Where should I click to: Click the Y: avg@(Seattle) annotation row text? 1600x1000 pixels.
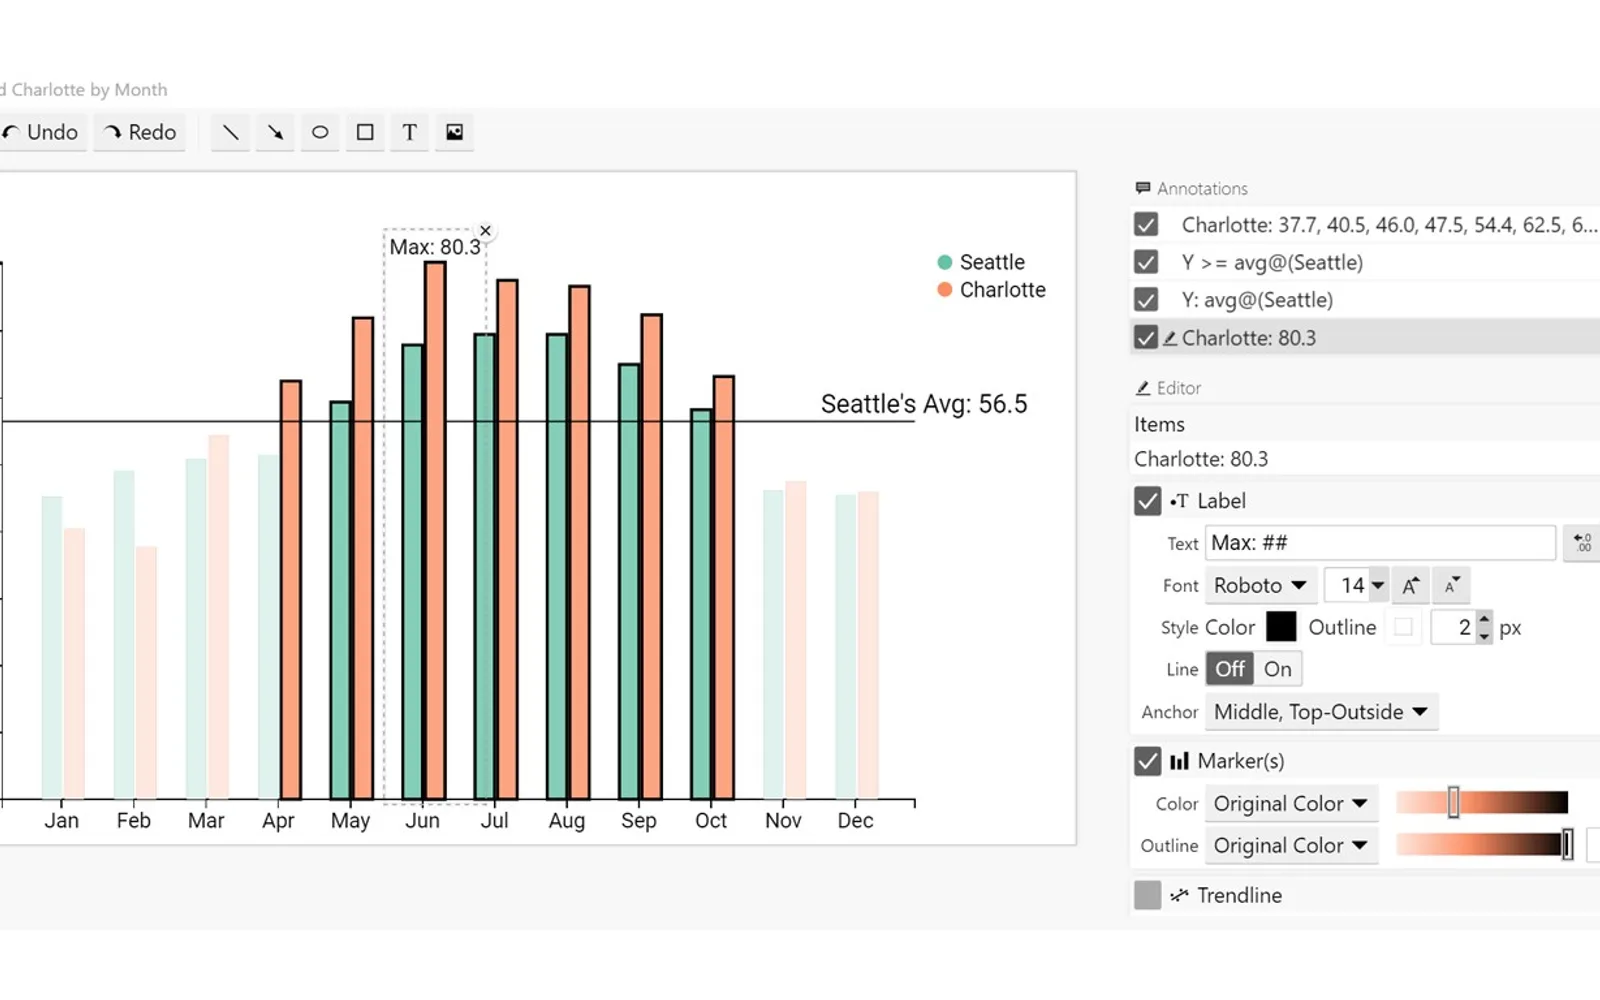coord(1257,300)
